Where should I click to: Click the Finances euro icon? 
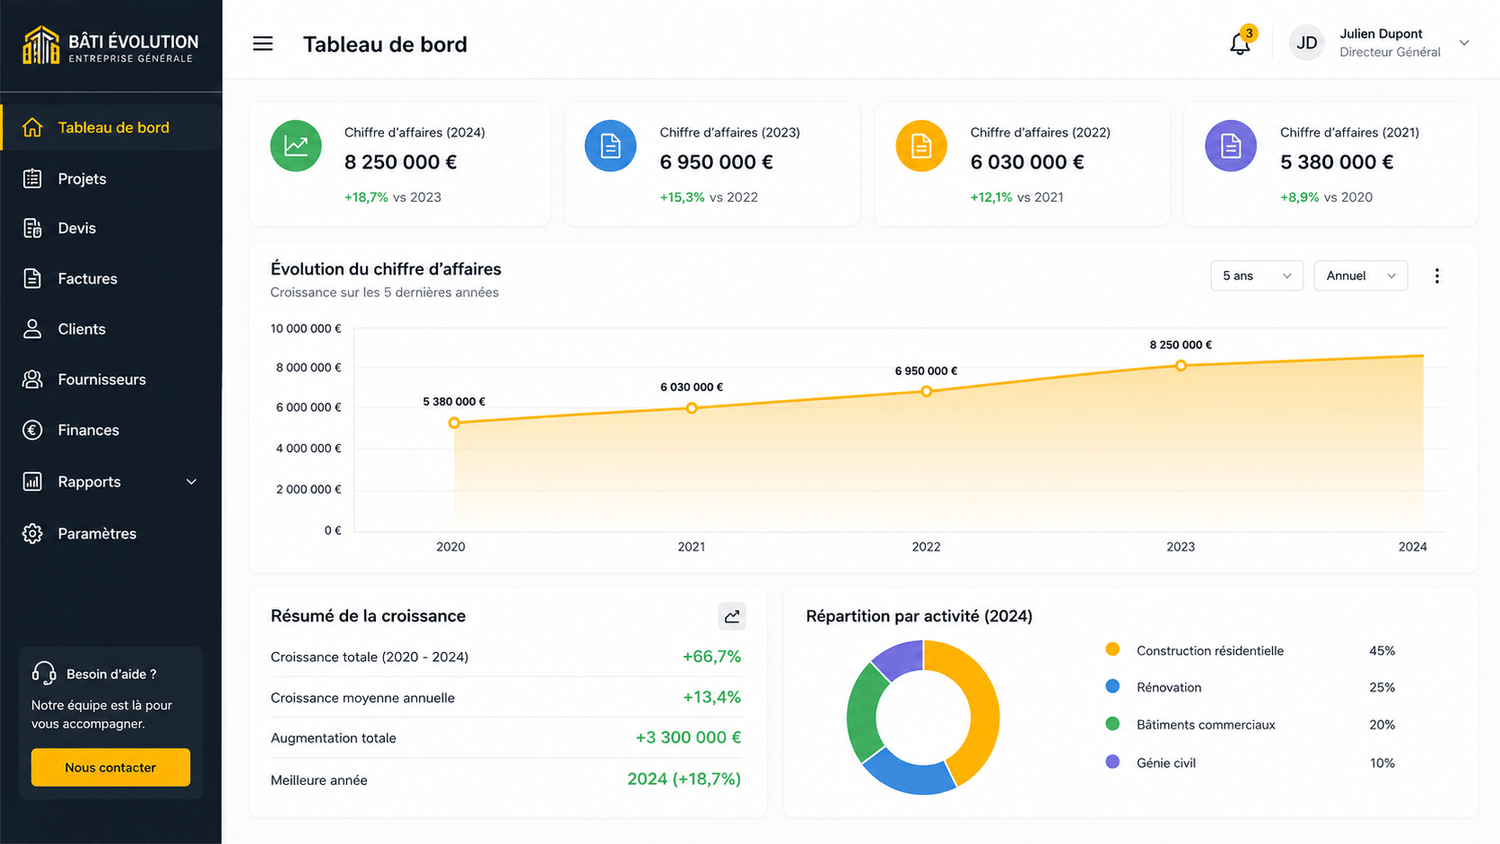click(33, 430)
